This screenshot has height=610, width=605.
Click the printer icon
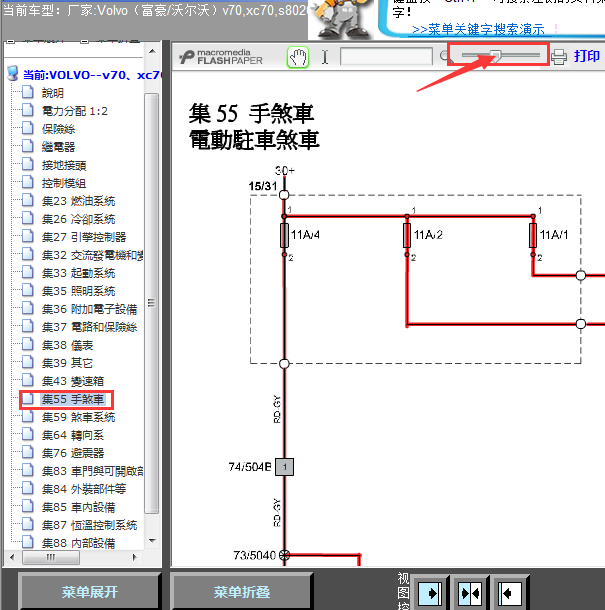point(559,57)
